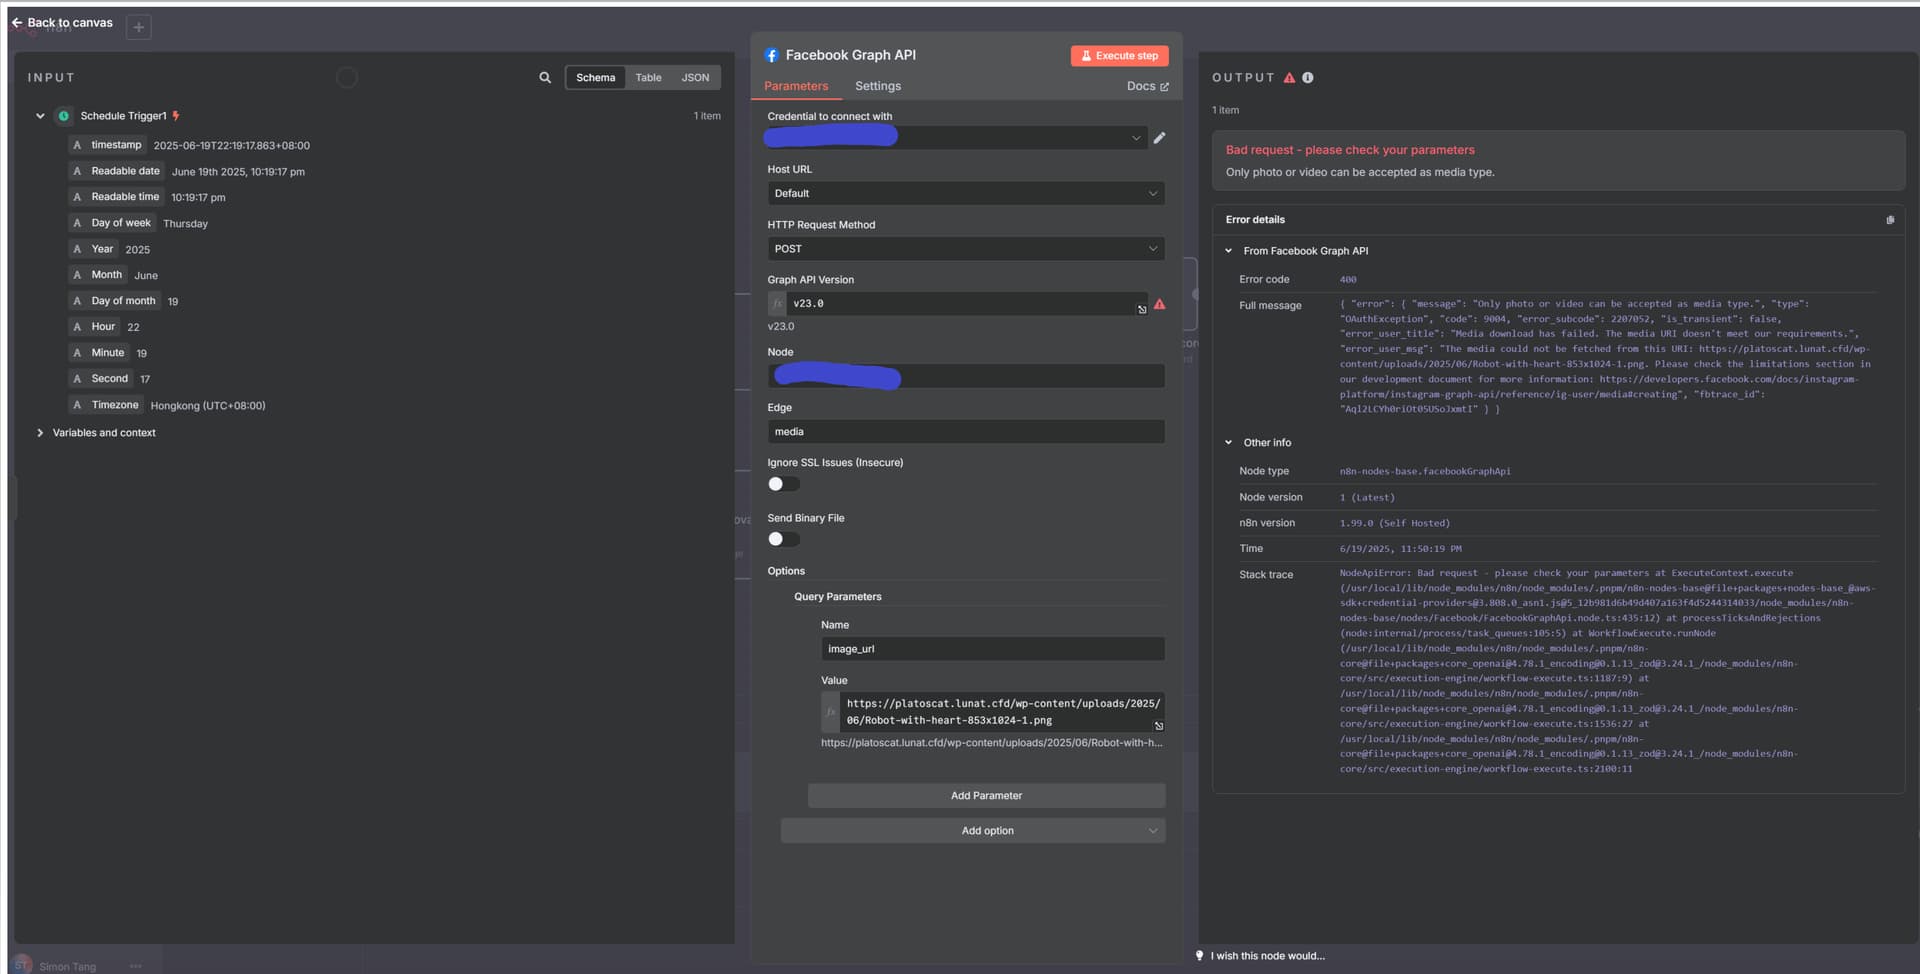Viewport: 1920px width, 974px height.
Task: Expand the Graph API Version expression editor
Action: [1142, 310]
